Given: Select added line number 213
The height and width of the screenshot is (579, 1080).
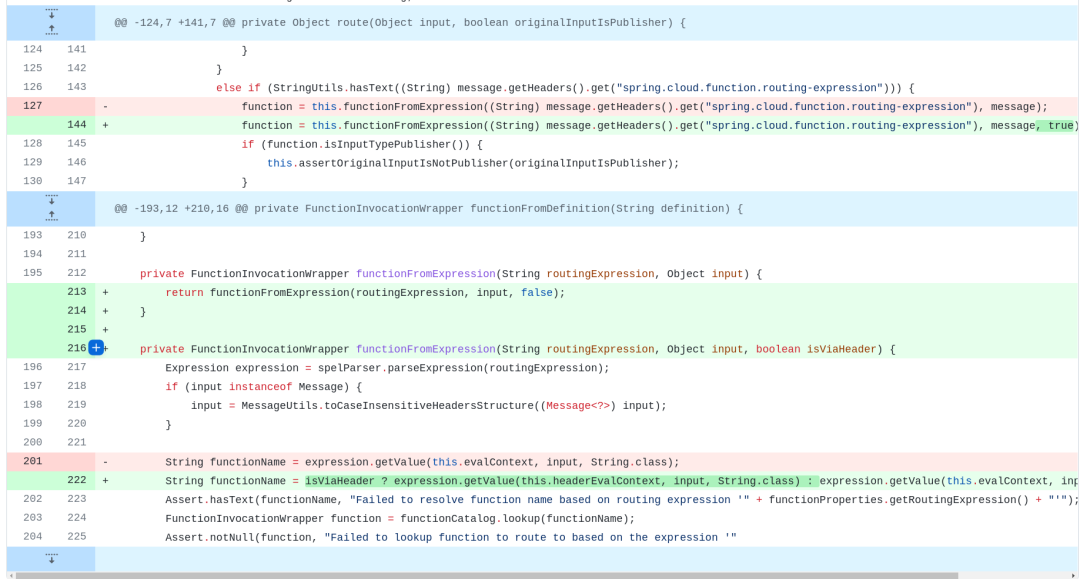Looking at the screenshot, I should tap(76, 292).
